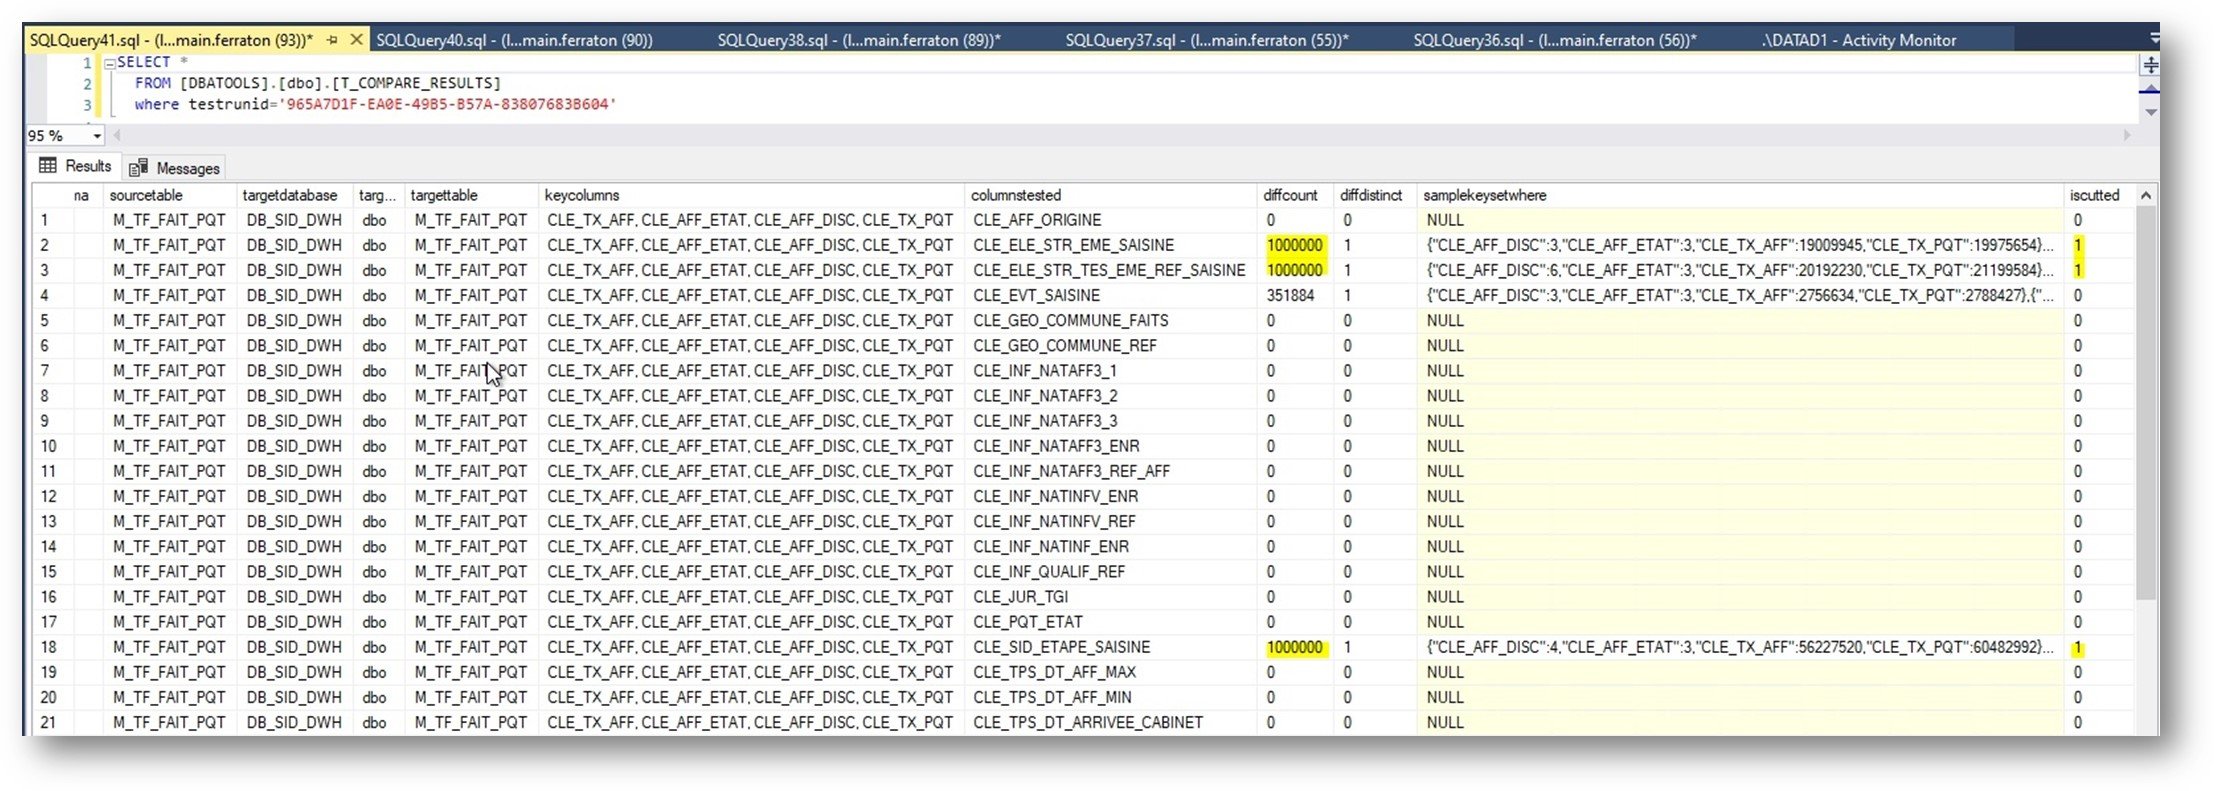This screenshot has width=2214, height=791.
Task: Open the 95 % zoom dropdown
Action: pyautogui.click(x=97, y=136)
